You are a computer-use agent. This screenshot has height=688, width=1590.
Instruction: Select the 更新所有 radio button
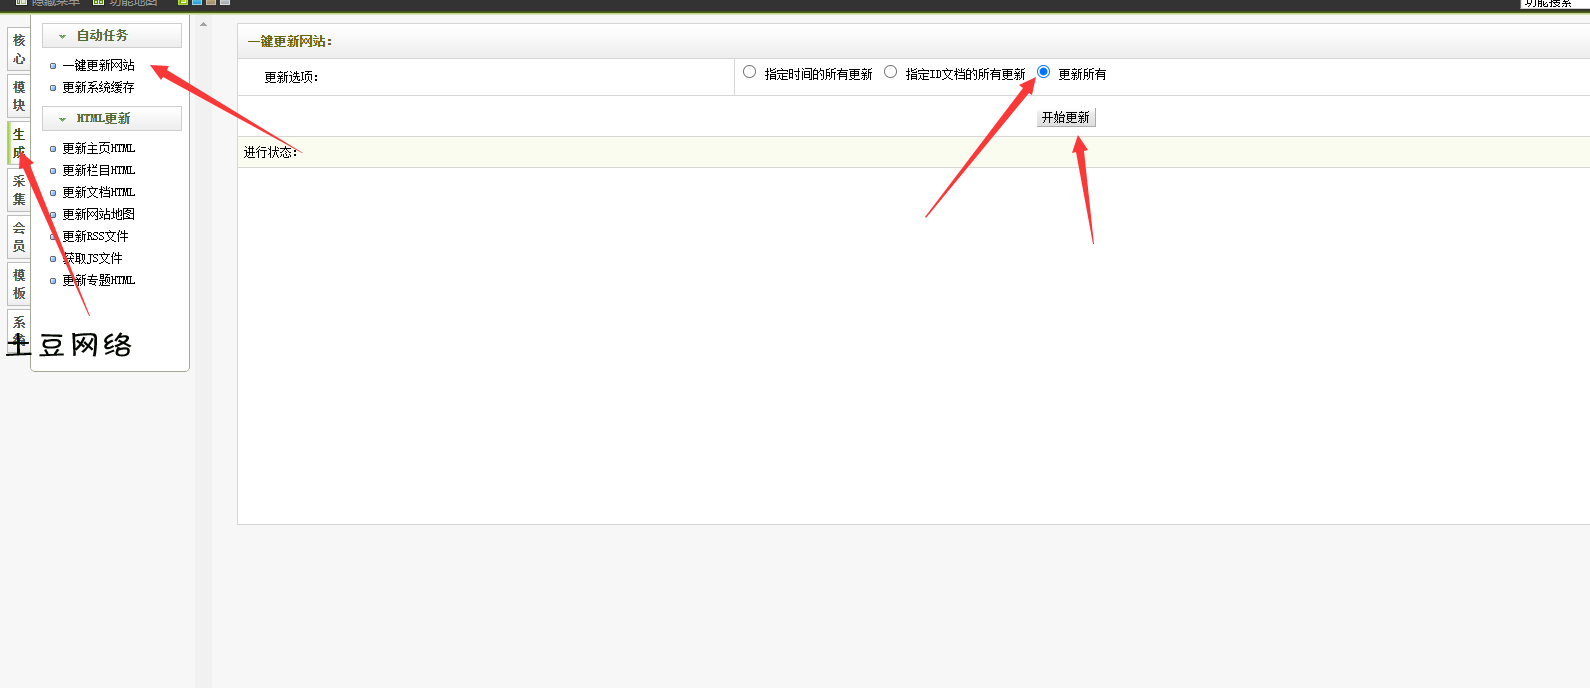[x=1043, y=72]
